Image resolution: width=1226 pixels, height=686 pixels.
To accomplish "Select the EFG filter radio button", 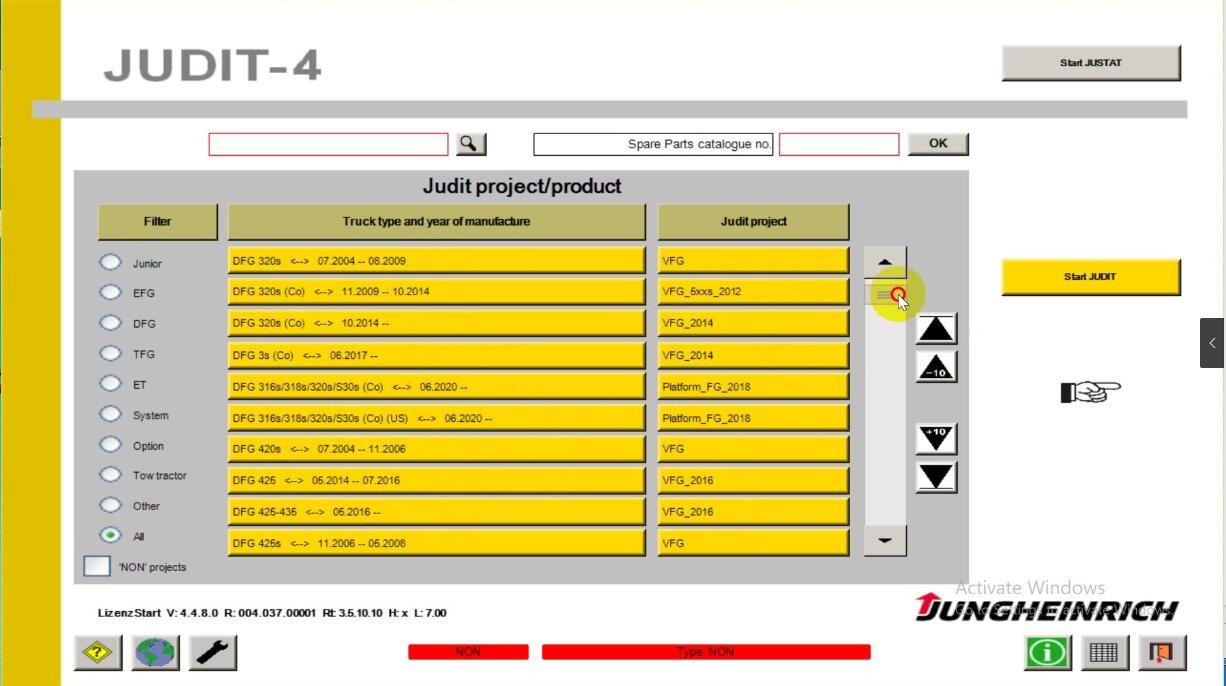I will 110,293.
